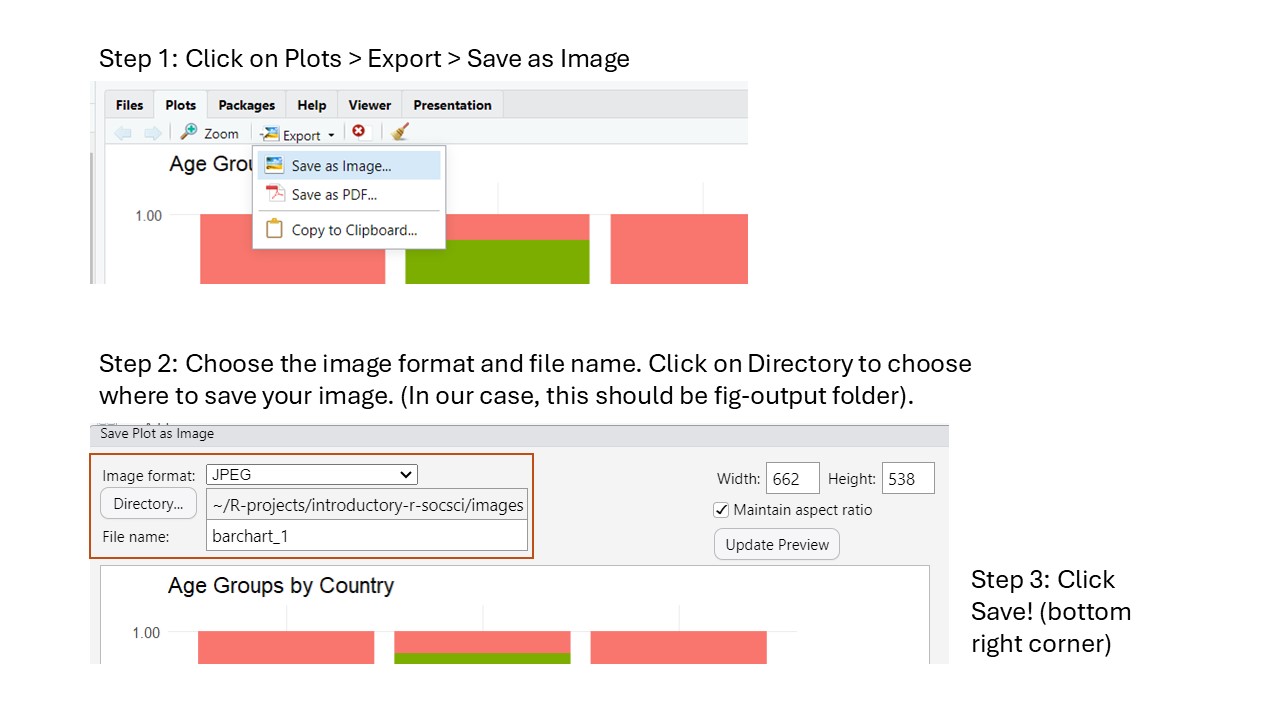Image resolution: width=1280 pixels, height=720 pixels.
Task: Switch to the Packages tab
Action: (x=246, y=105)
